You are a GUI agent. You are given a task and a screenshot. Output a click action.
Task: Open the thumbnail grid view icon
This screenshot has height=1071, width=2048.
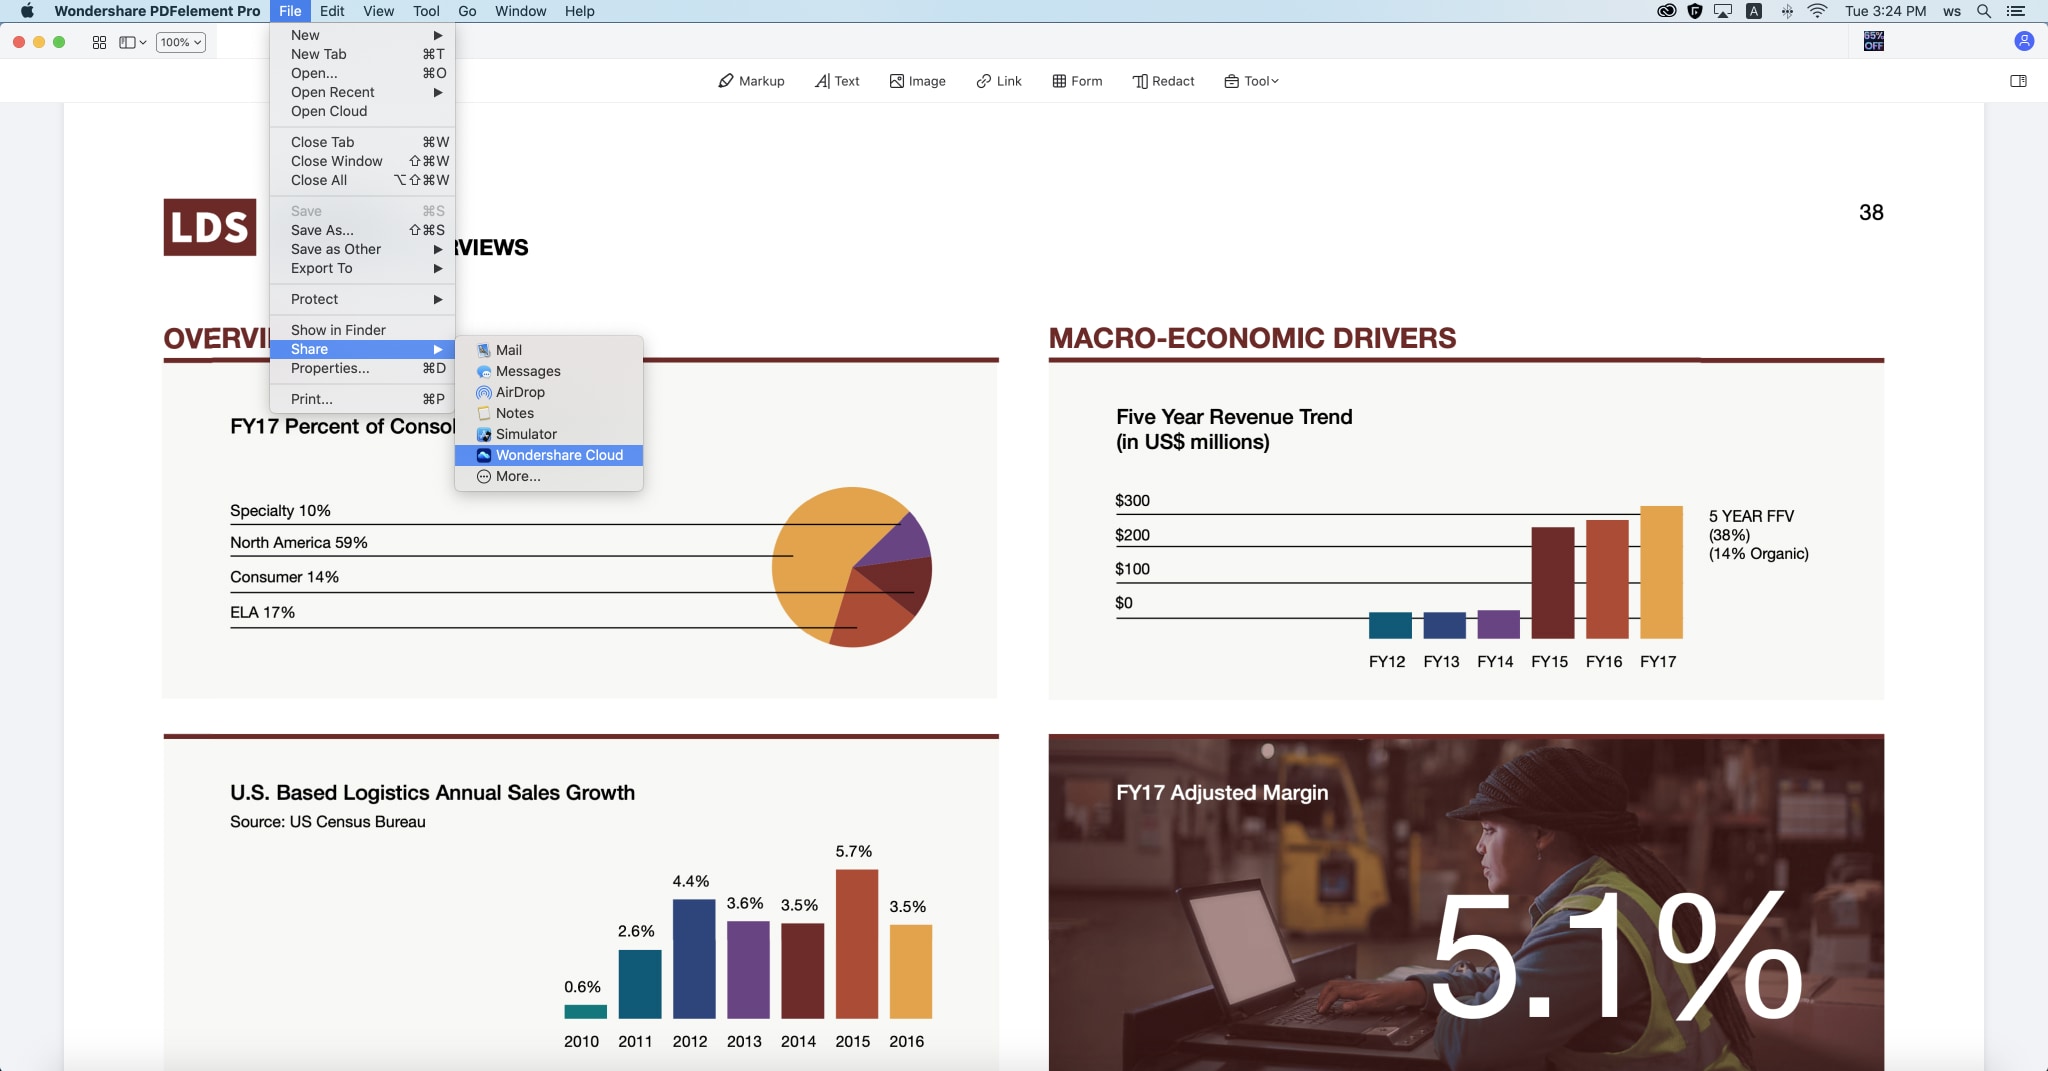tap(99, 42)
